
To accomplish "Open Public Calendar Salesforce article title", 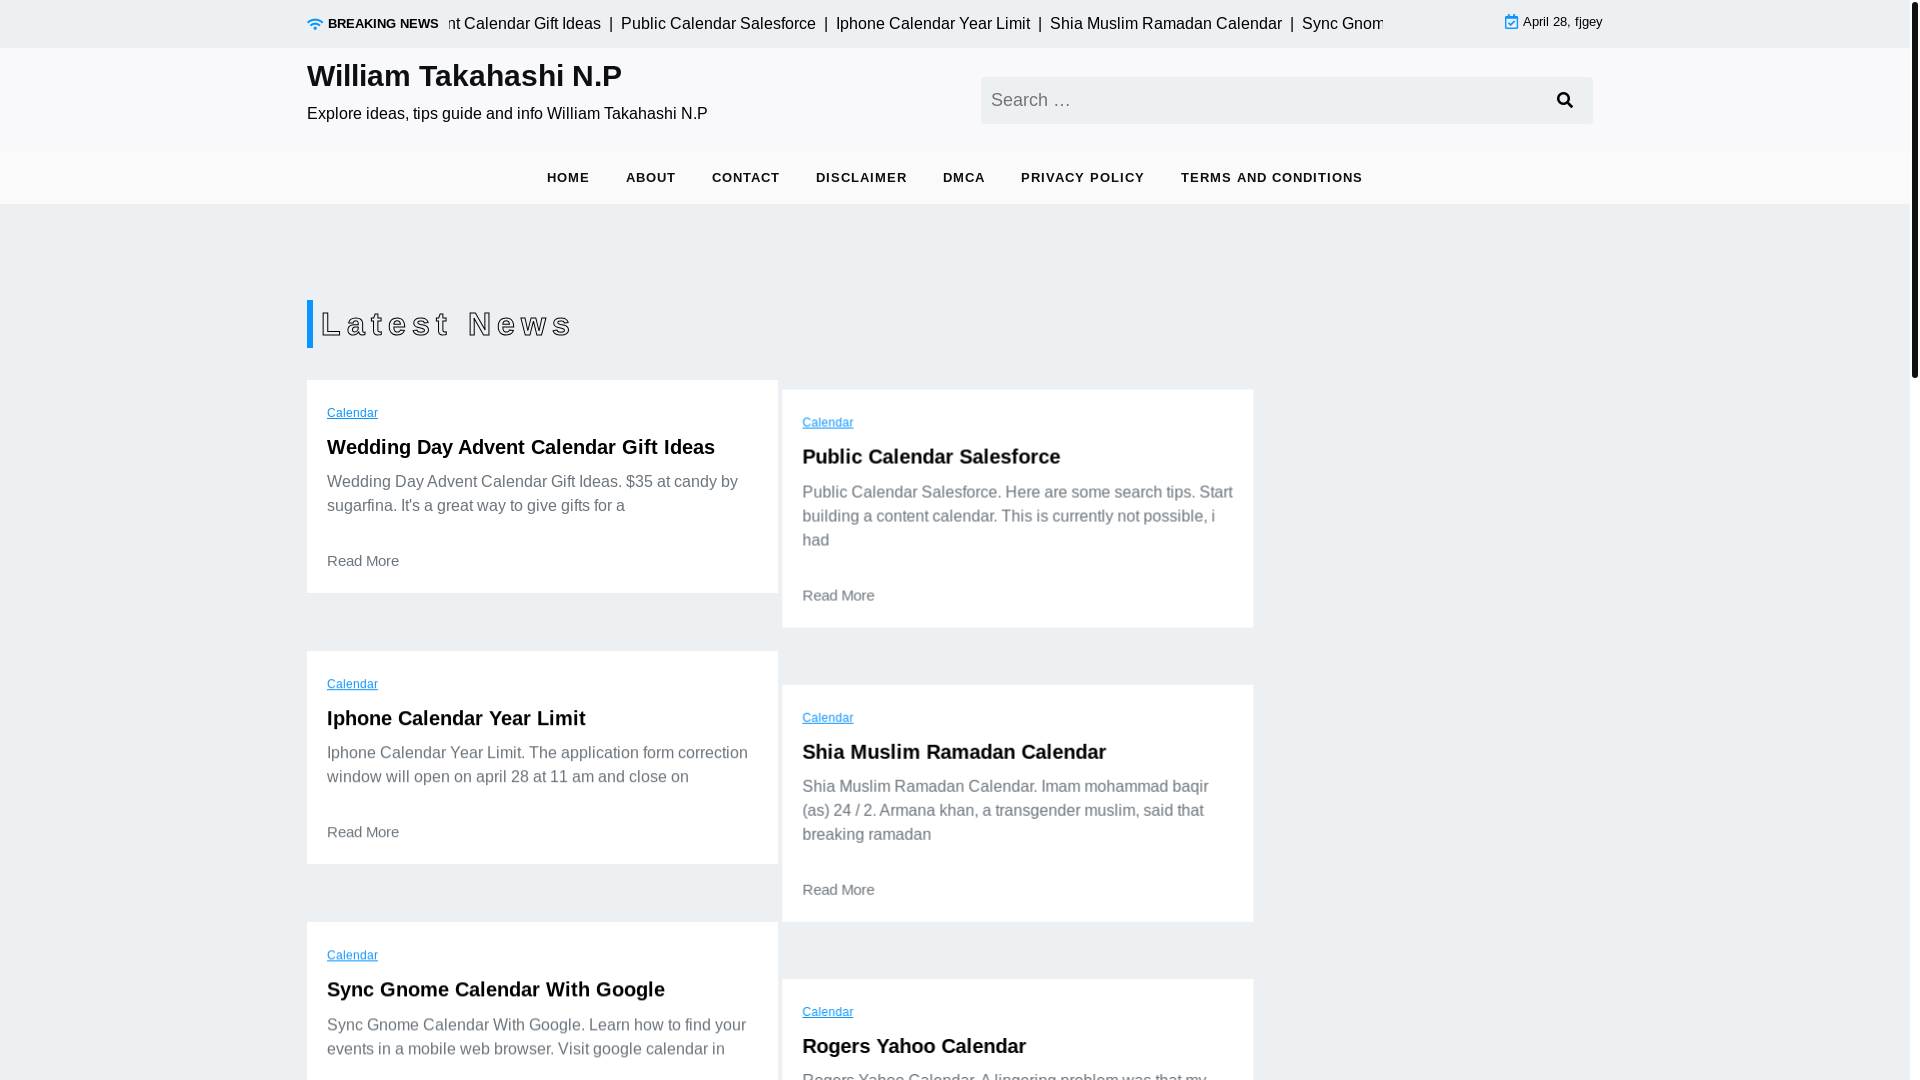I will coord(931,457).
